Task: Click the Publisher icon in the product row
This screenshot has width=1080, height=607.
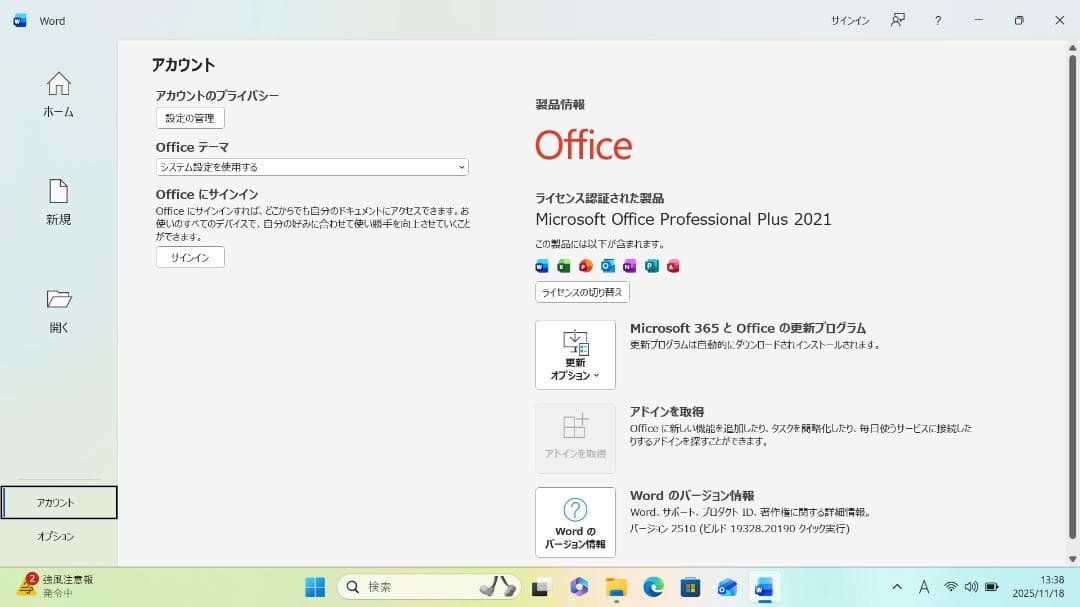Action: pyautogui.click(x=650, y=266)
